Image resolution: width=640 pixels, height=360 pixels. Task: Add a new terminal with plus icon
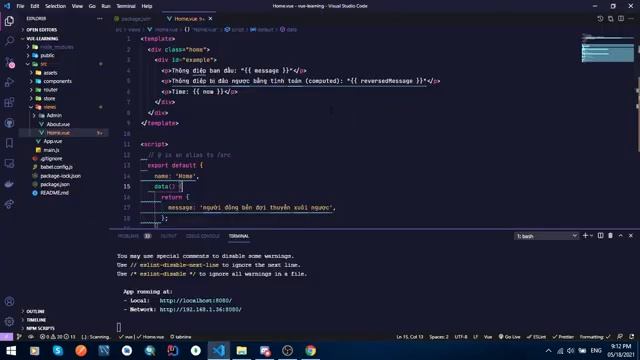click(585, 236)
